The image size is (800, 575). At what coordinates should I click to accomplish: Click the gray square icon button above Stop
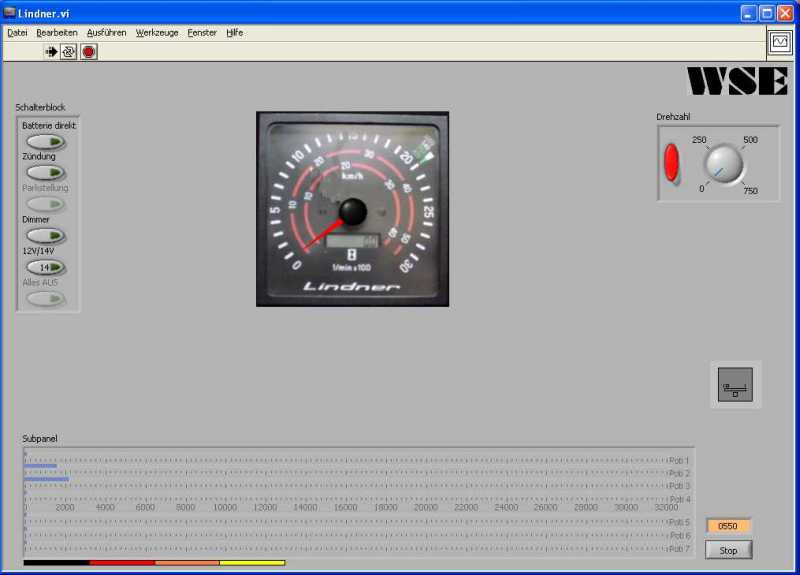click(x=736, y=385)
